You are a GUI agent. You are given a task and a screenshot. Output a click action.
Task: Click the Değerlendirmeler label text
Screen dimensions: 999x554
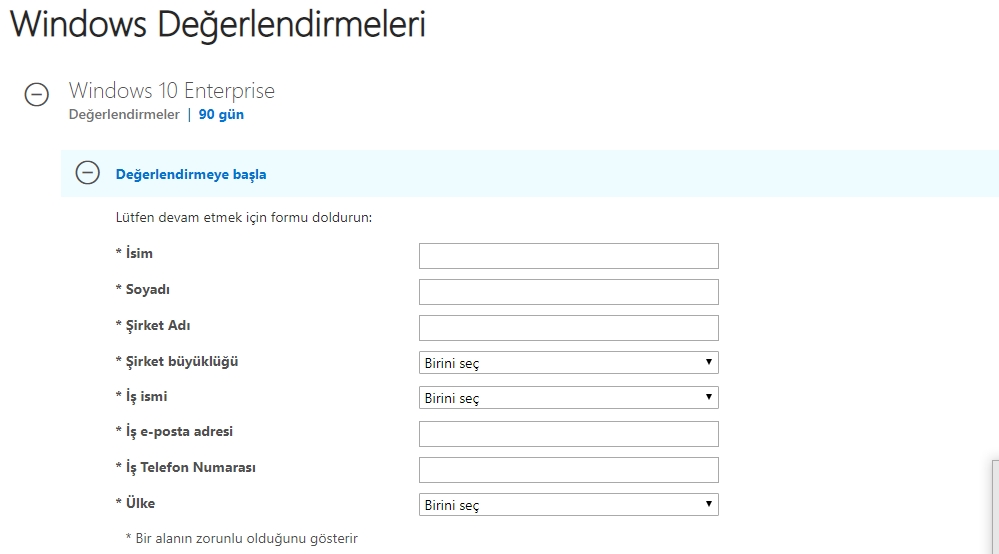click(124, 115)
